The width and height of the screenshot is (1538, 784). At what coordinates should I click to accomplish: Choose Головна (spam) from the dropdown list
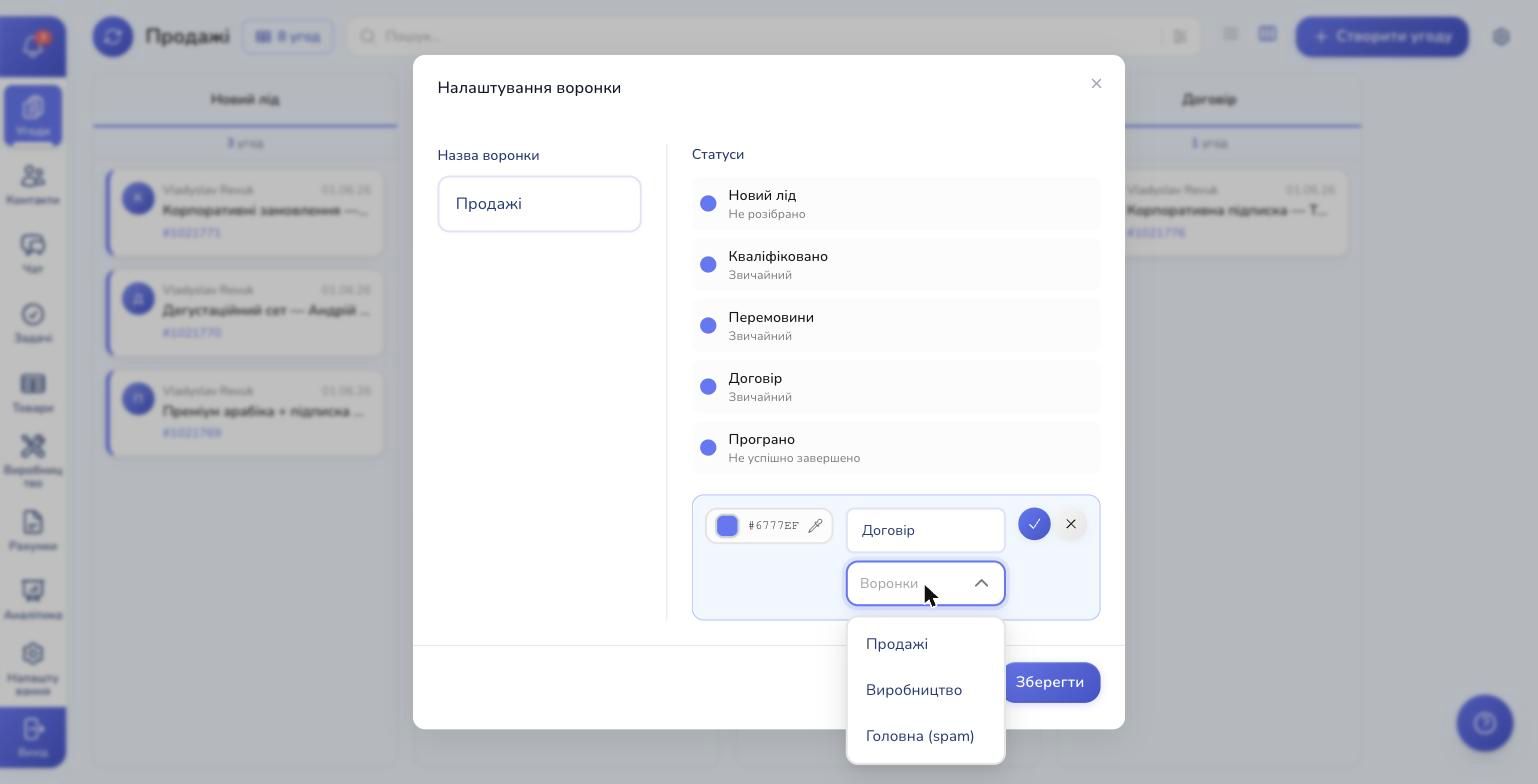tap(926, 736)
